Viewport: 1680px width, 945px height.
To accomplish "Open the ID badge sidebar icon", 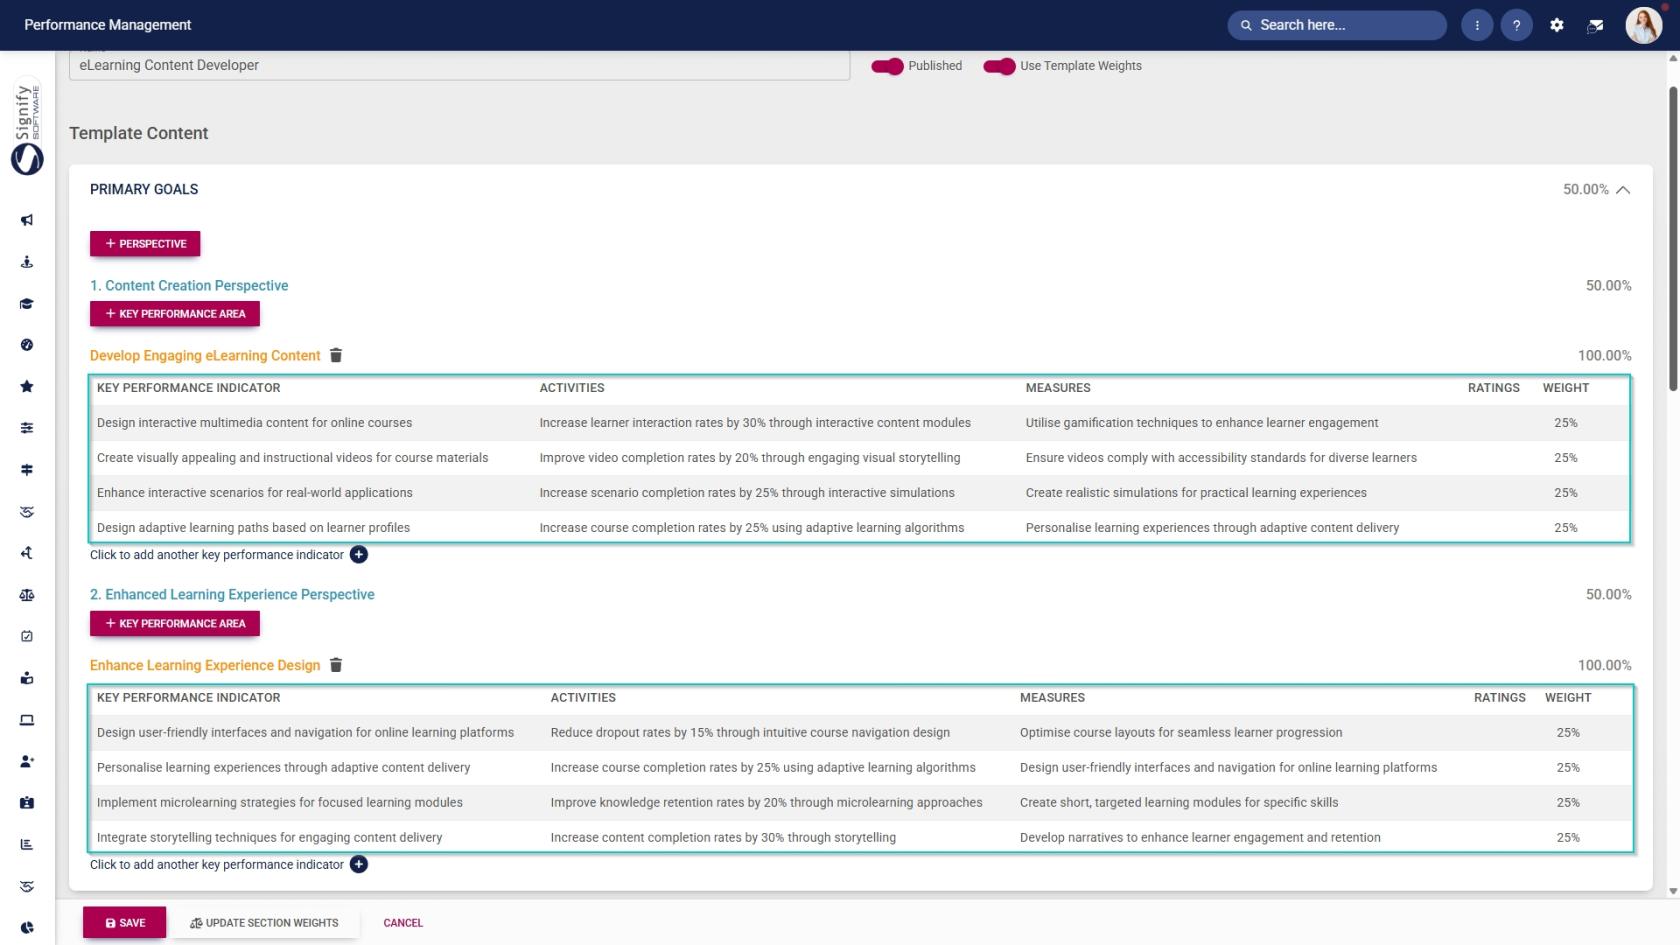I will point(27,803).
